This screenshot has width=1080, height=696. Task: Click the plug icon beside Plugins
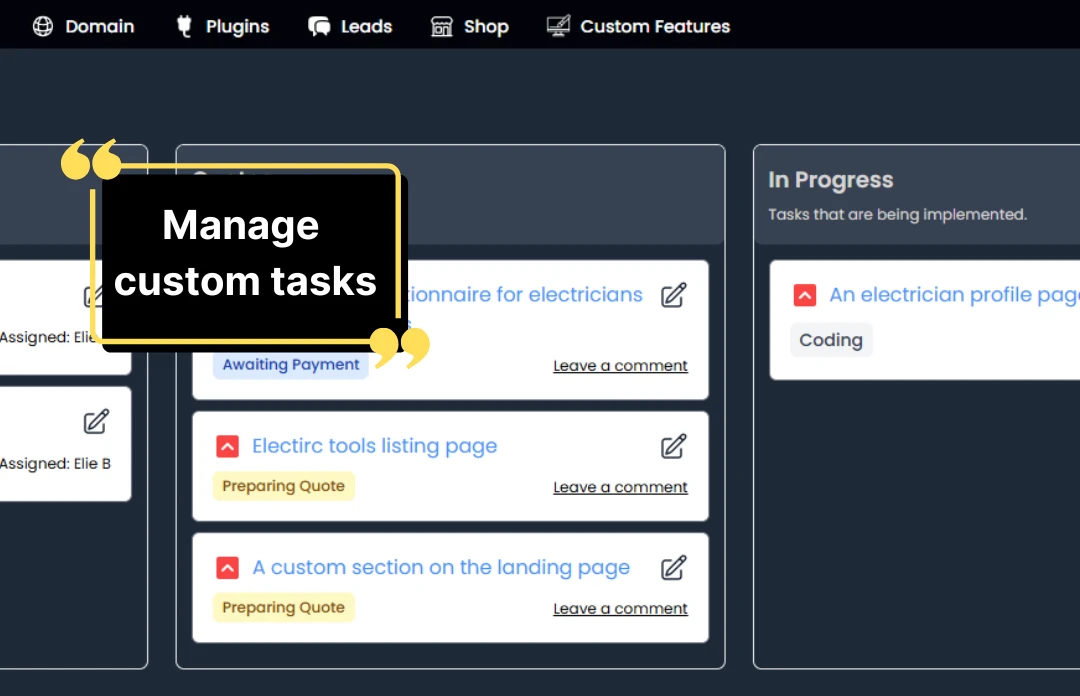[184, 26]
